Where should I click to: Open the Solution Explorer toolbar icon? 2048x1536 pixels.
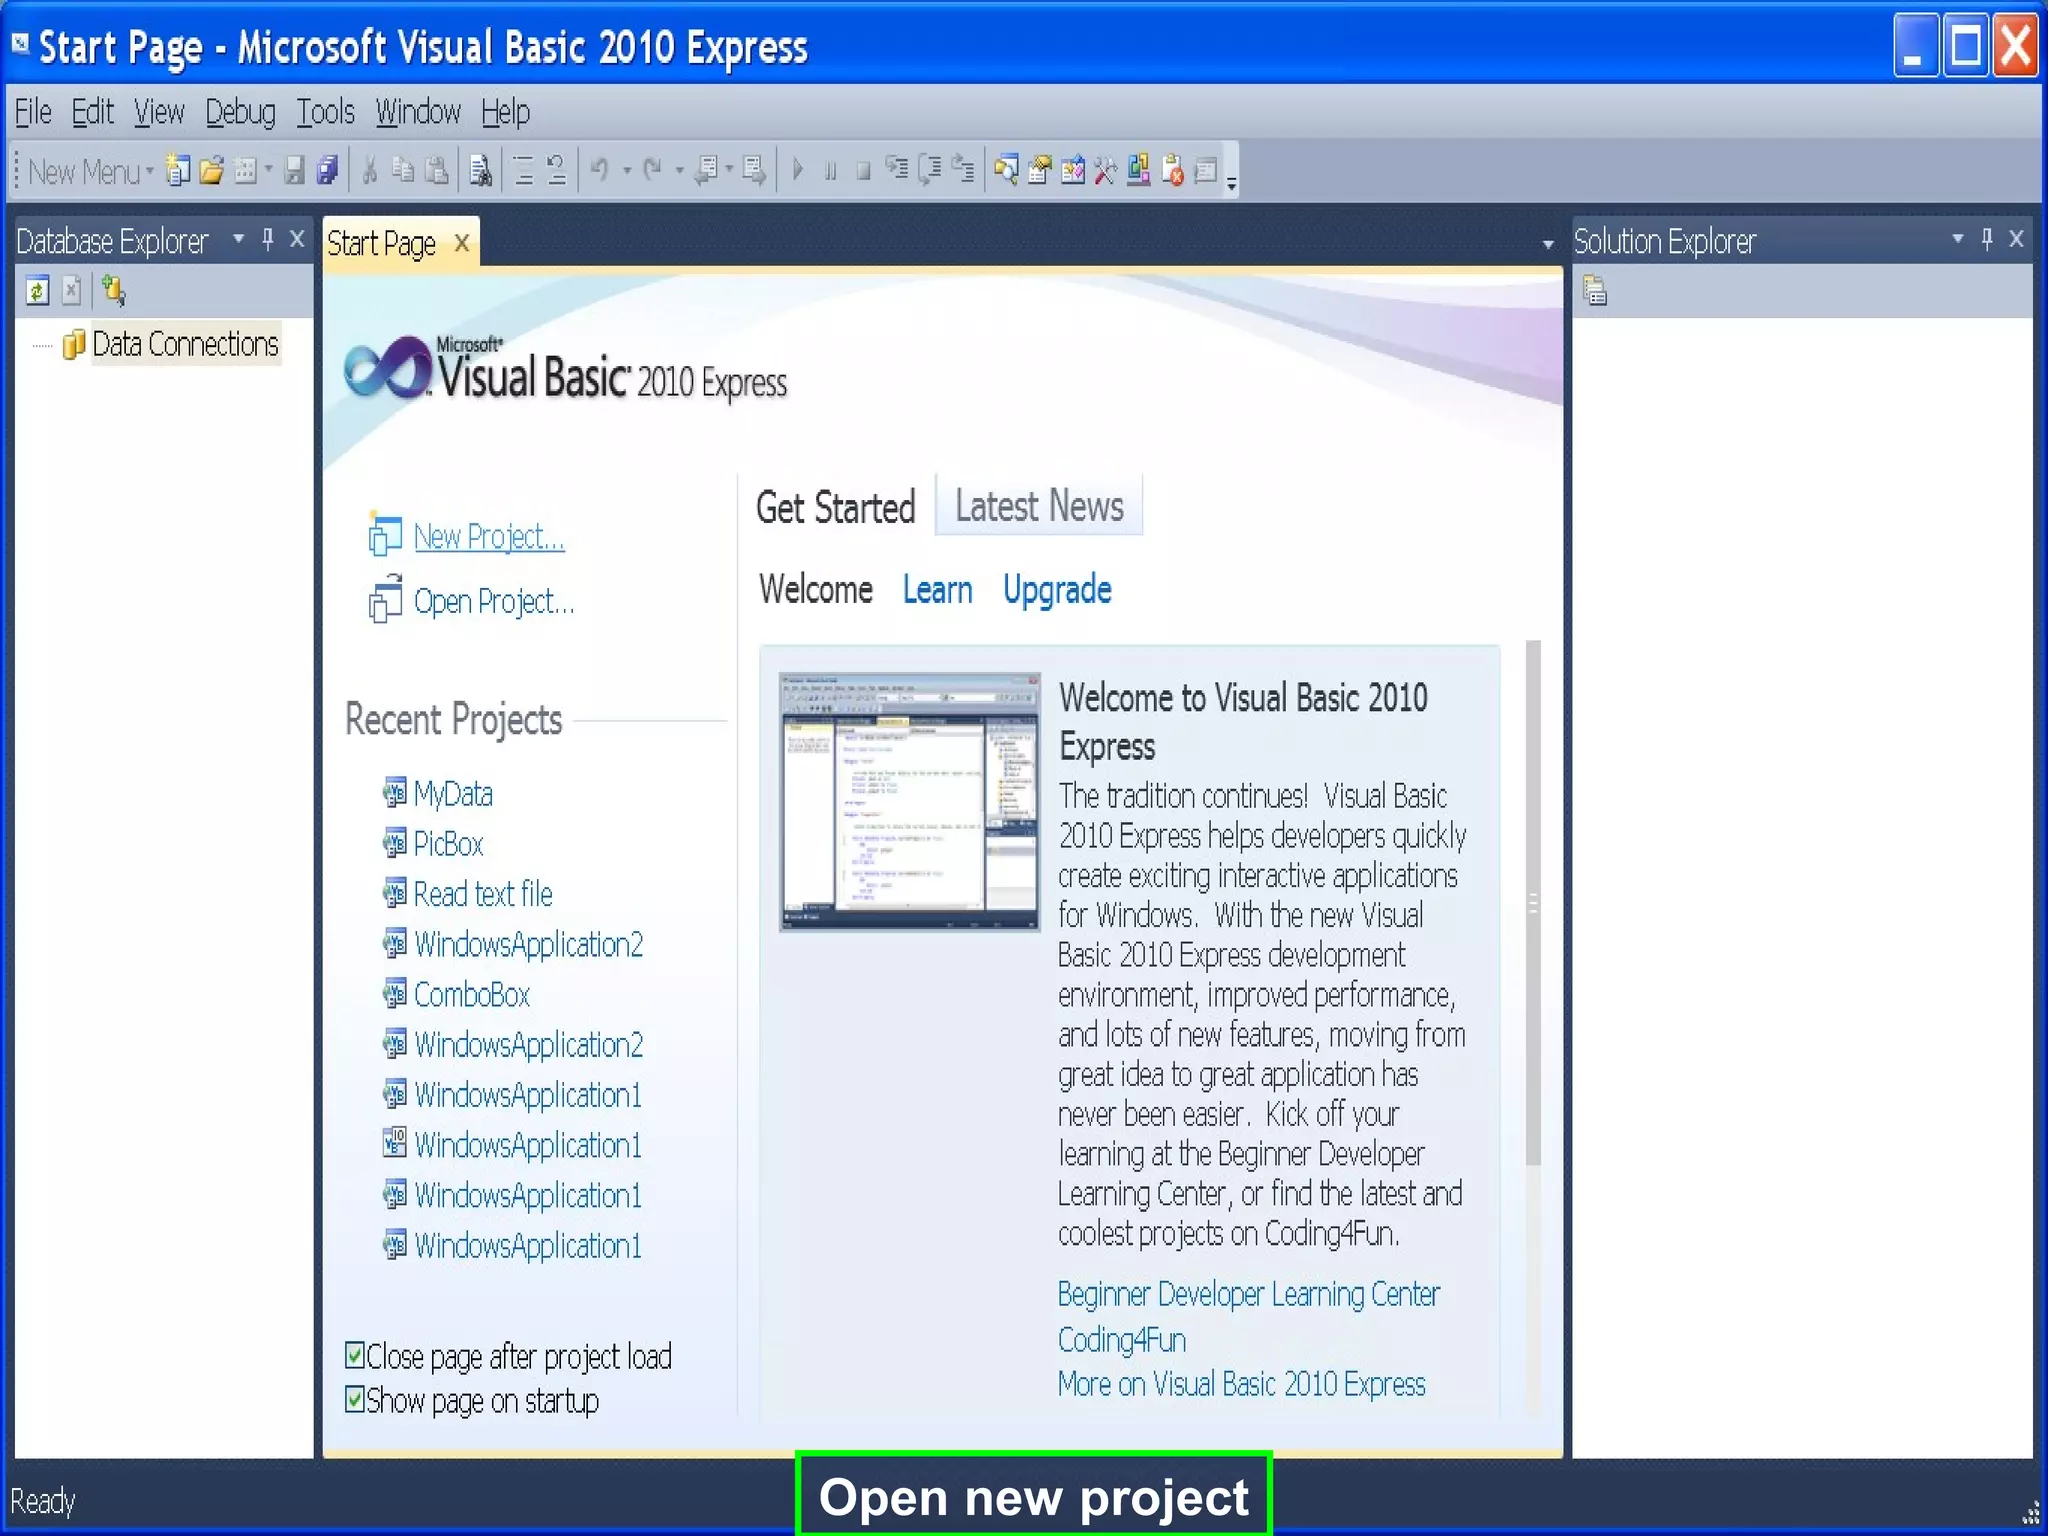[x=1006, y=171]
